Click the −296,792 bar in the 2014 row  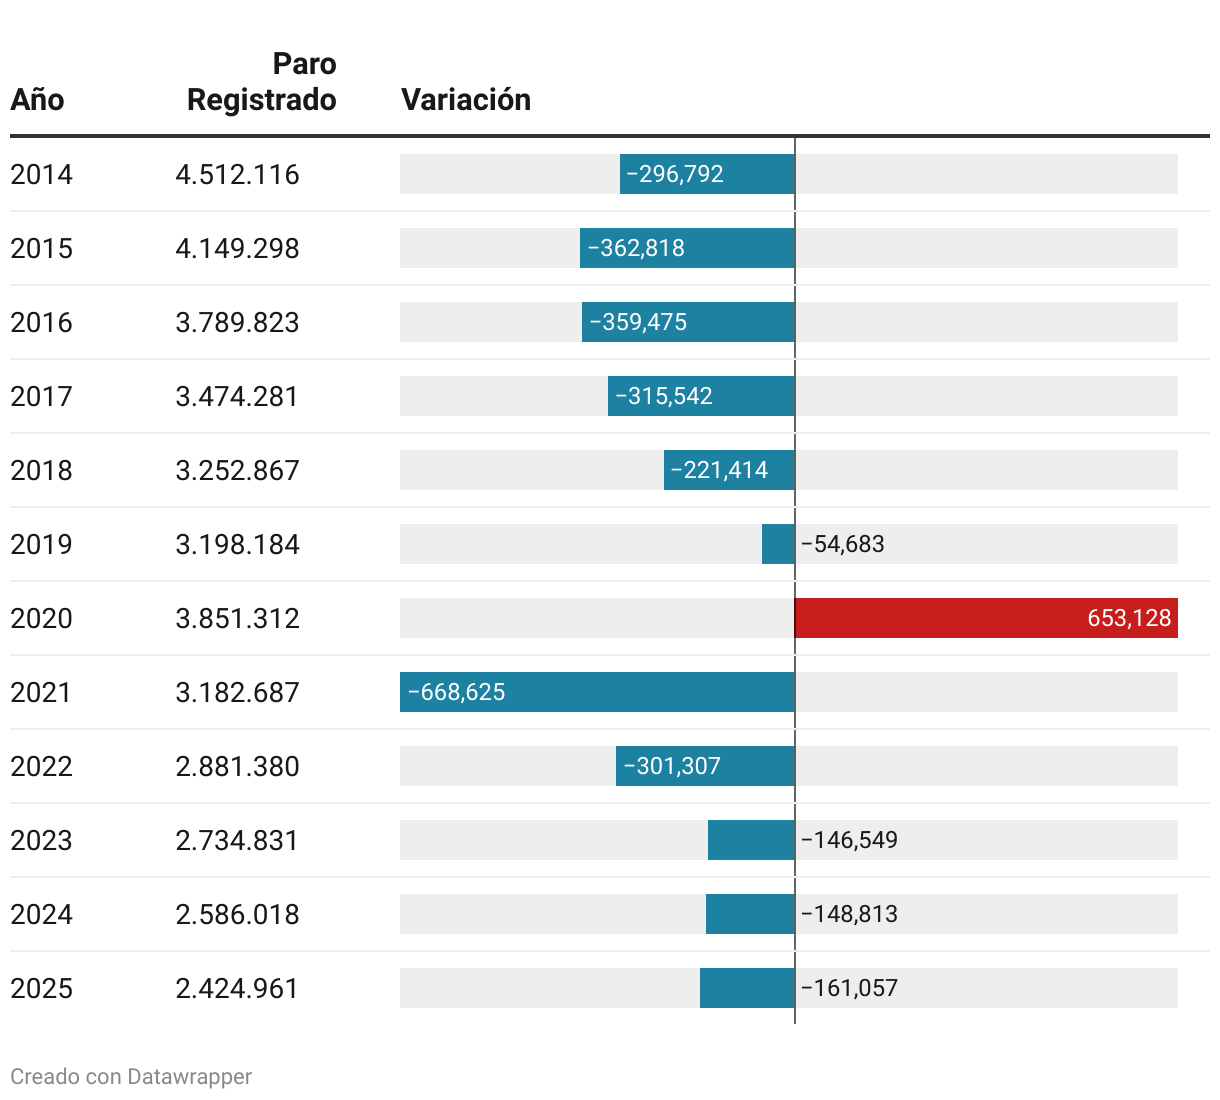coord(707,174)
